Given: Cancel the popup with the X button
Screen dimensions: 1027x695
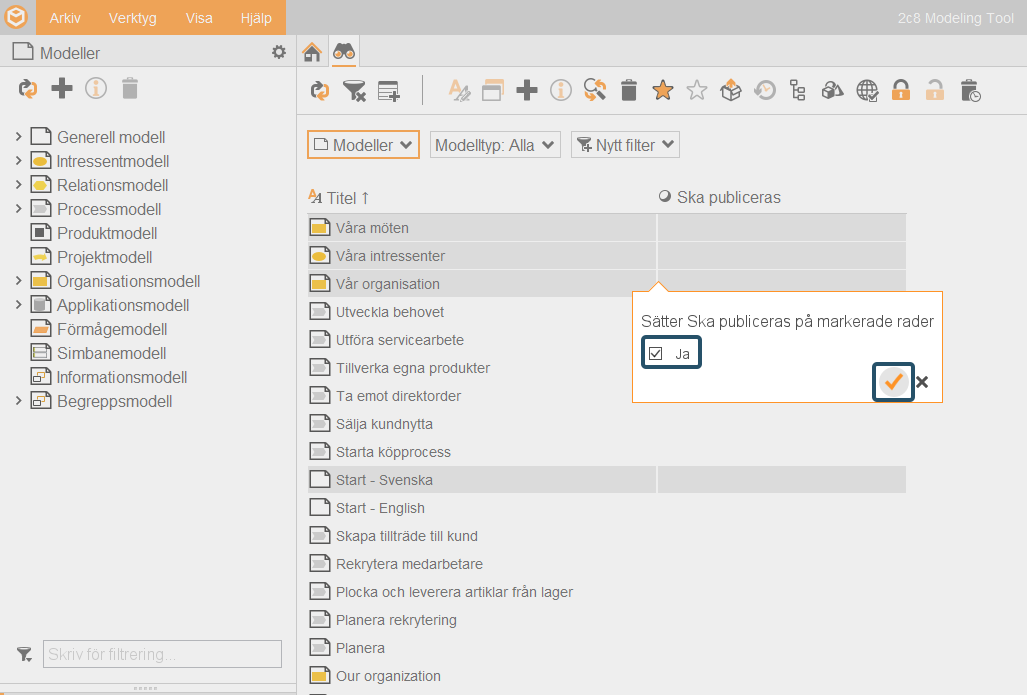Looking at the screenshot, I should point(922,382).
